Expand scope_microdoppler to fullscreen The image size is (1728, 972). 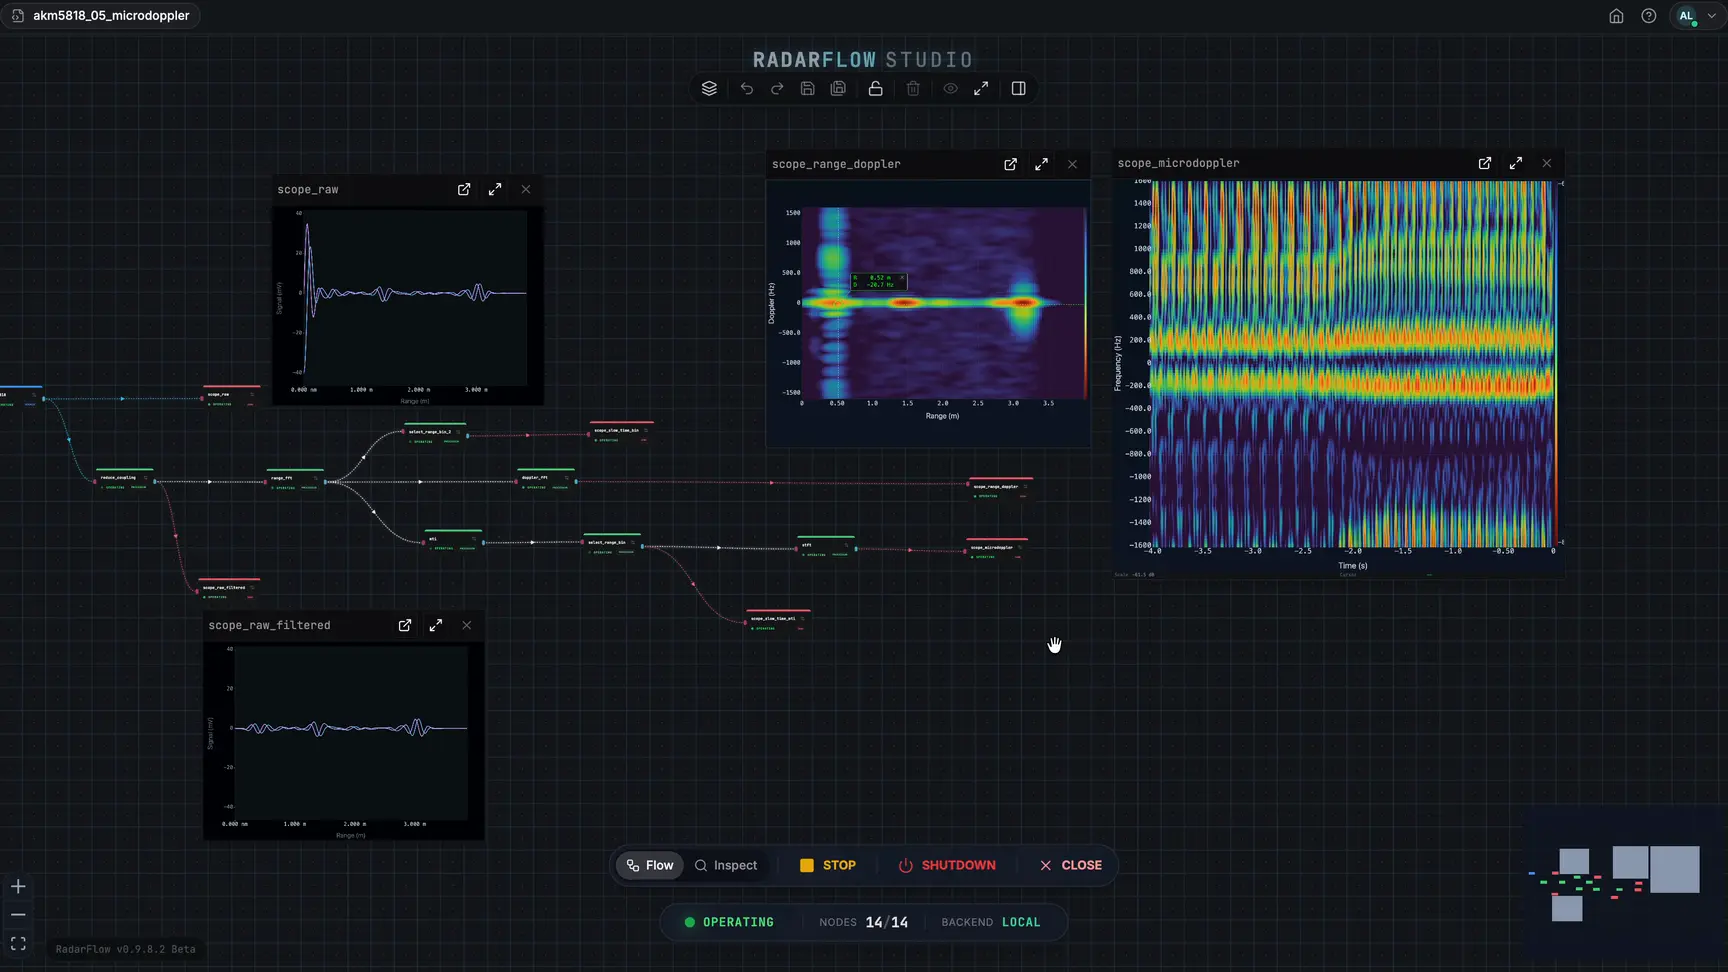point(1516,163)
